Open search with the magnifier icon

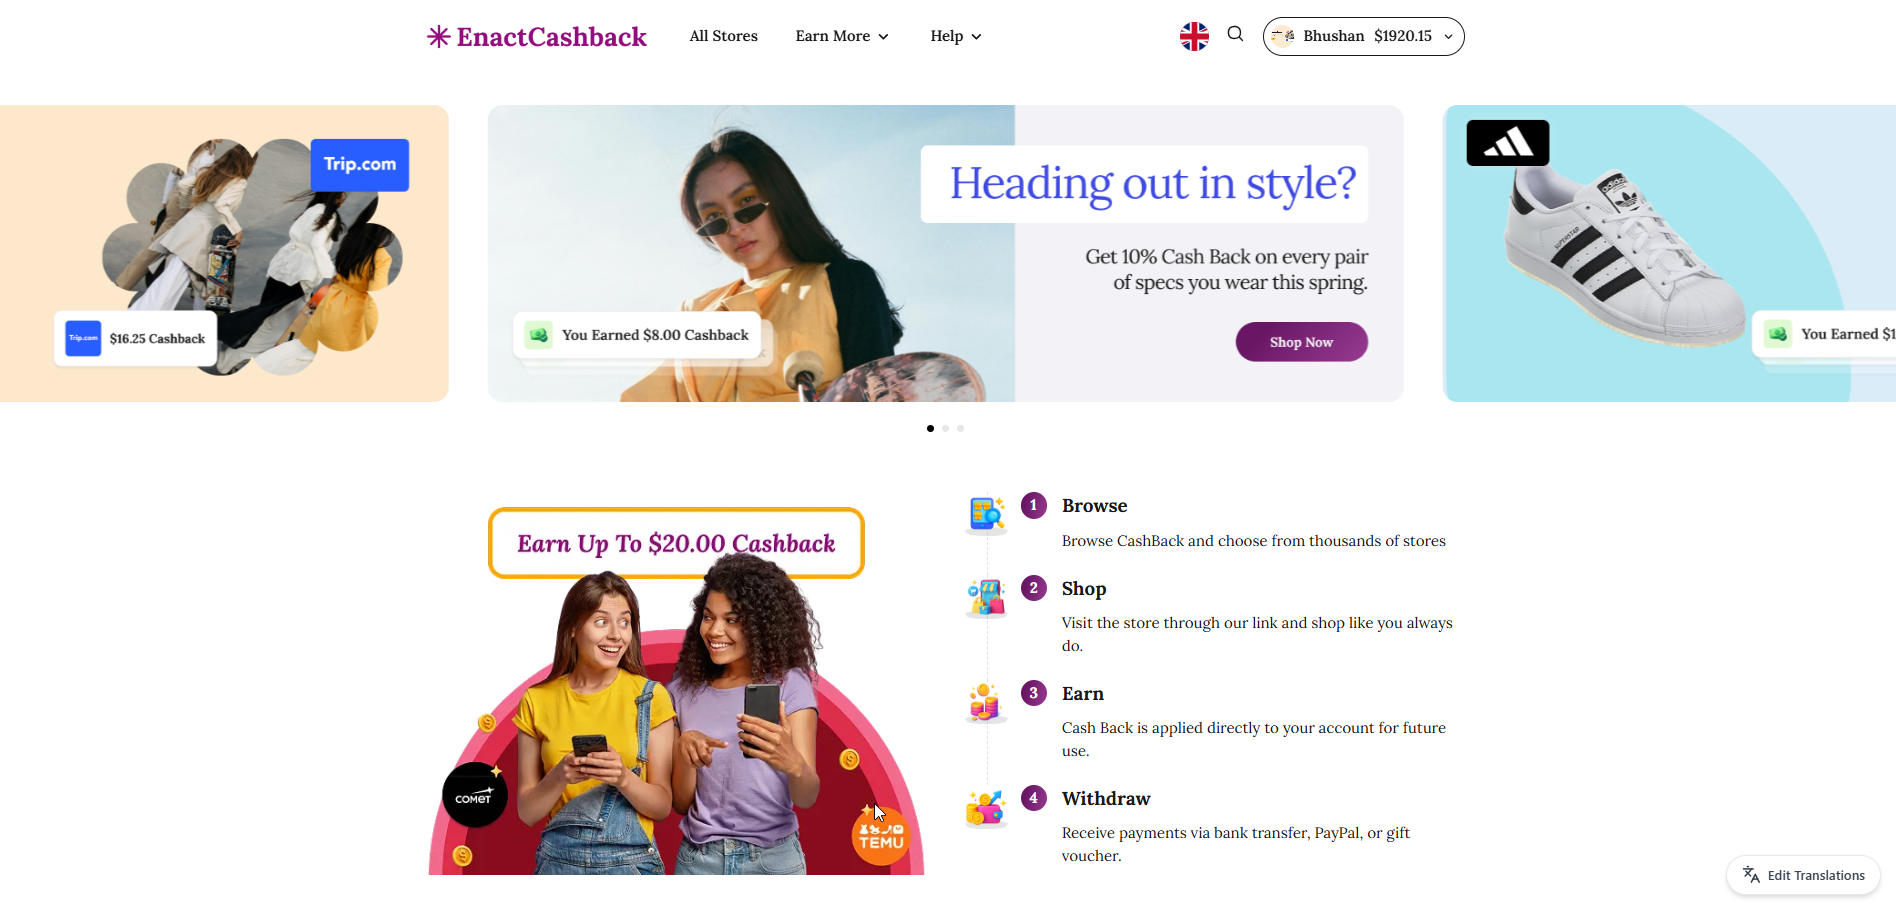click(x=1236, y=34)
